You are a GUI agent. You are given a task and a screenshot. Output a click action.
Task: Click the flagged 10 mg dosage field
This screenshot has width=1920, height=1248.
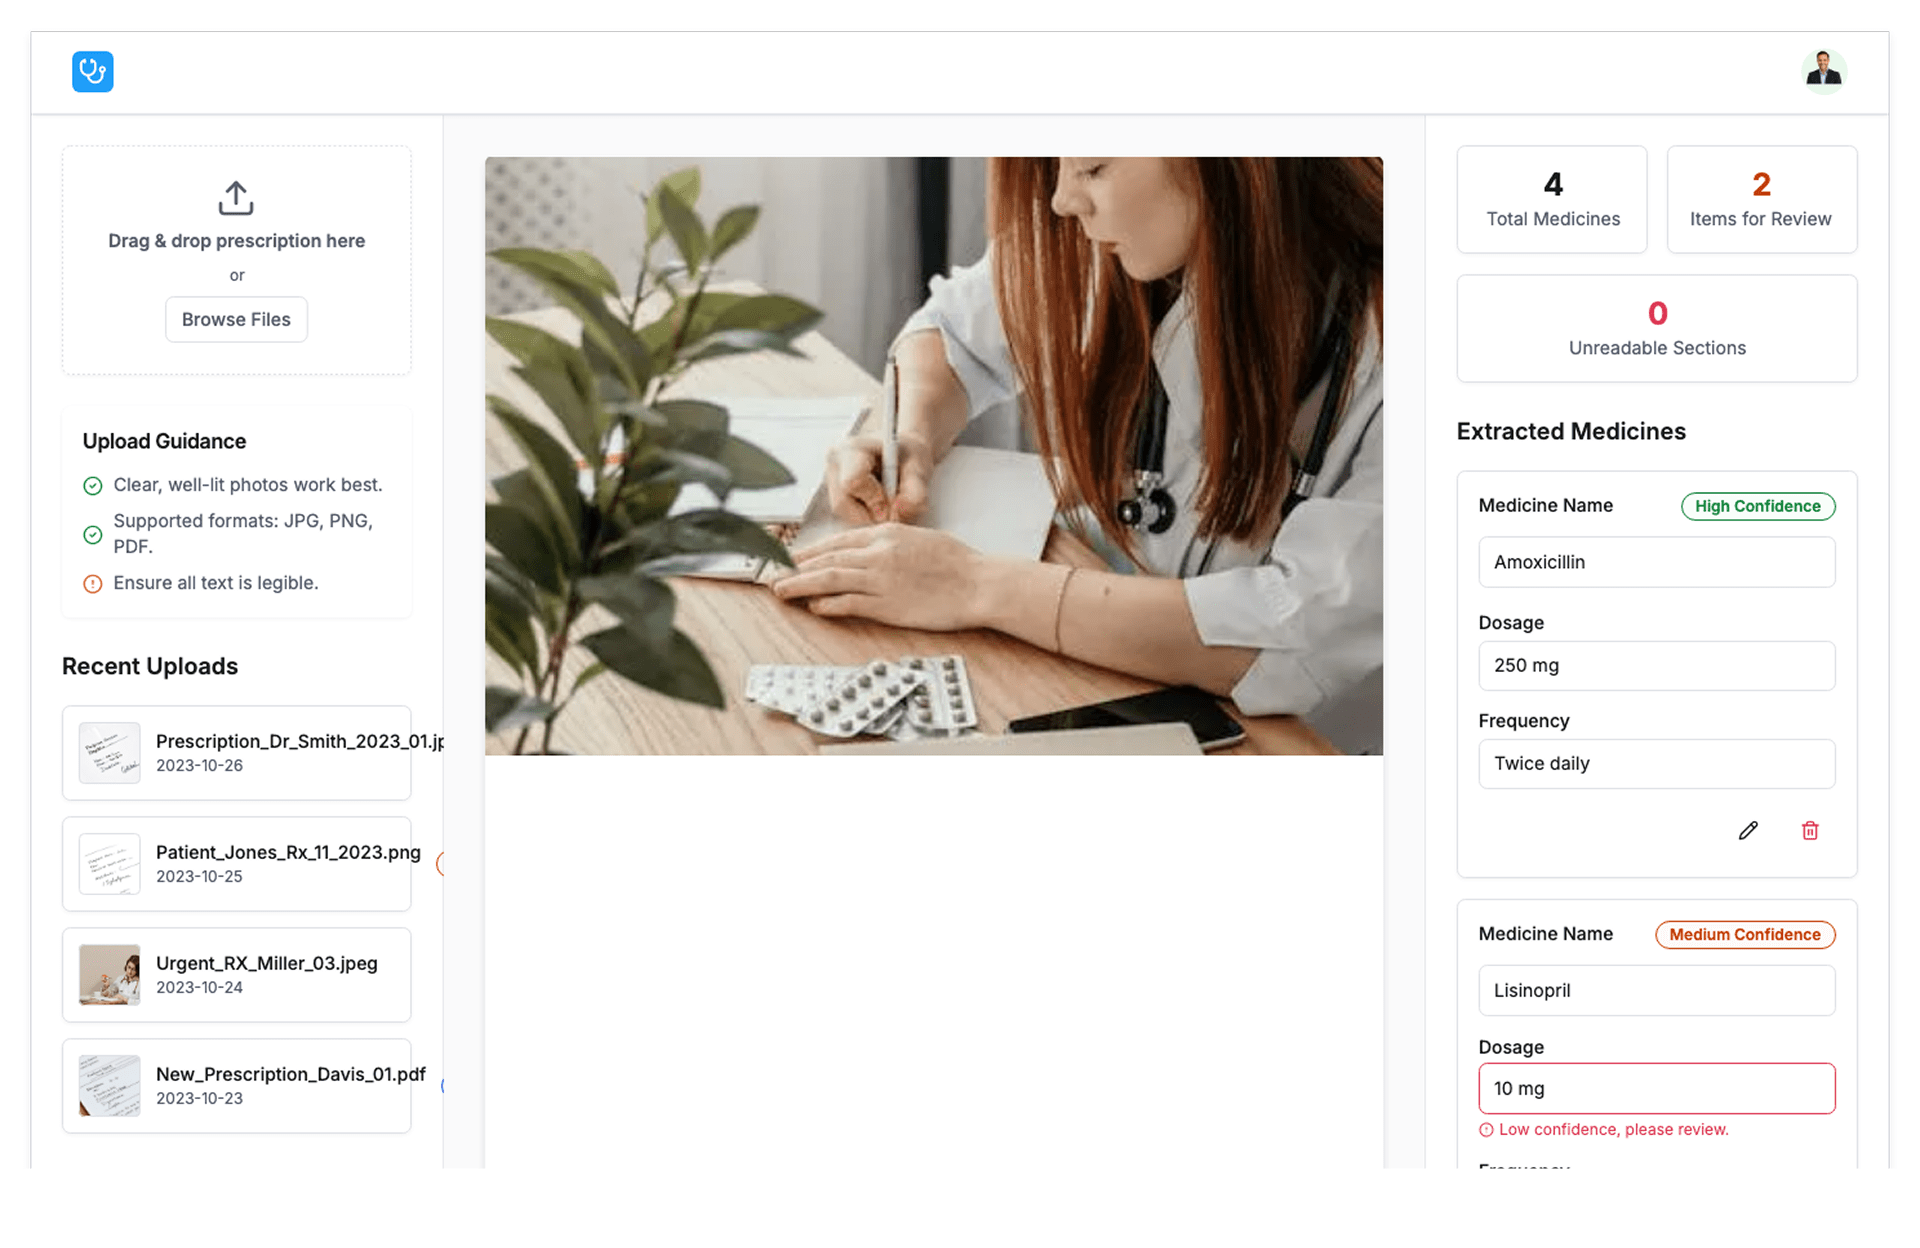(1657, 1089)
